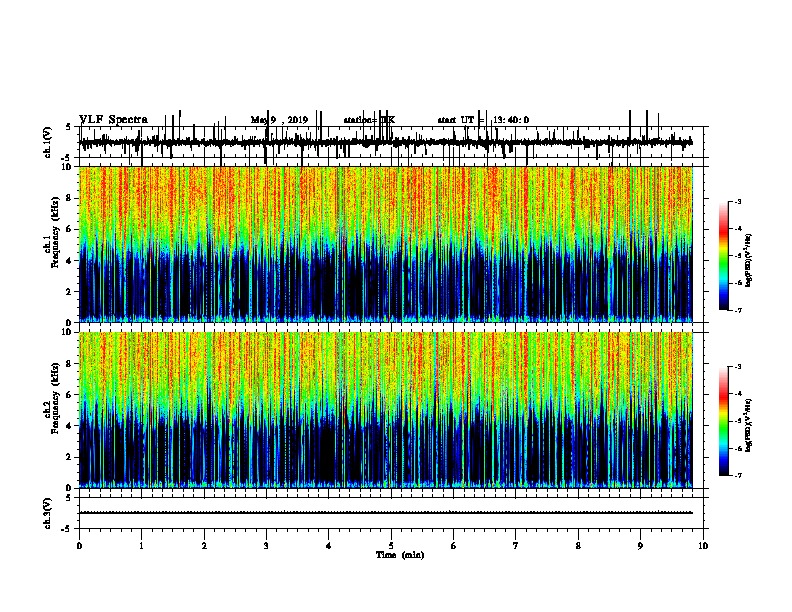Click the ch.2 "Frequency (kHz)" axis label
The image size is (792, 612).
(55, 398)
